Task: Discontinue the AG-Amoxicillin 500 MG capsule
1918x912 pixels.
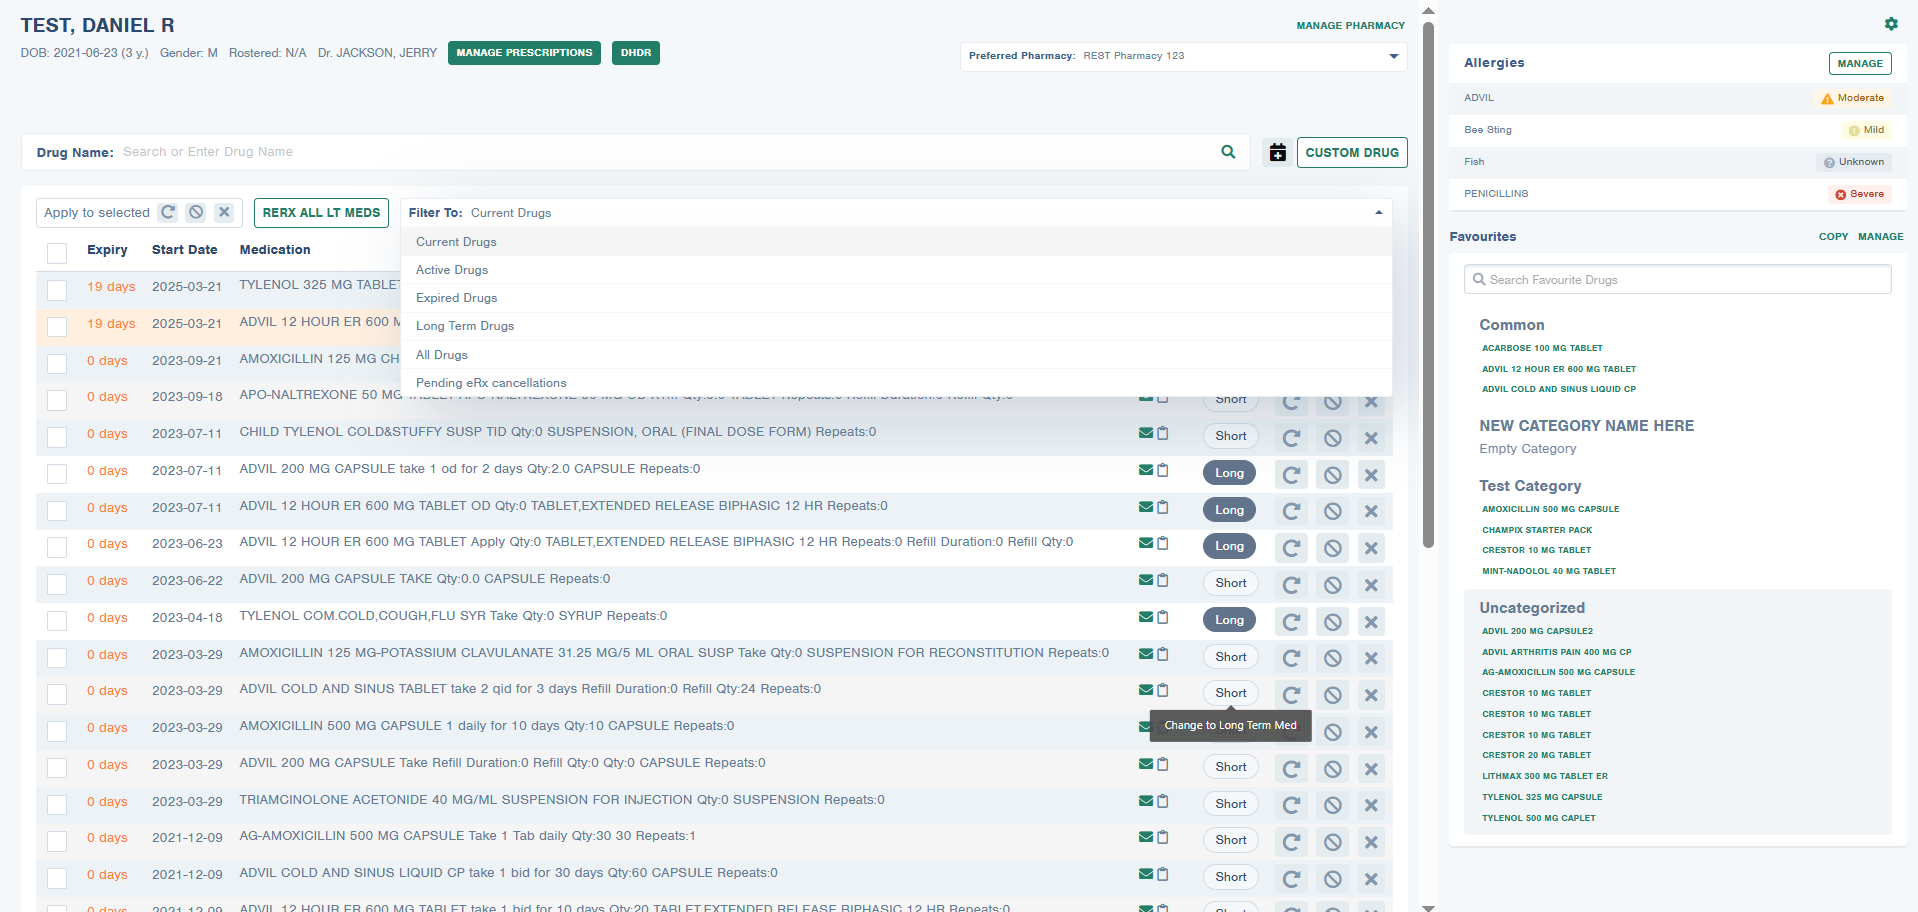Action: (1332, 842)
